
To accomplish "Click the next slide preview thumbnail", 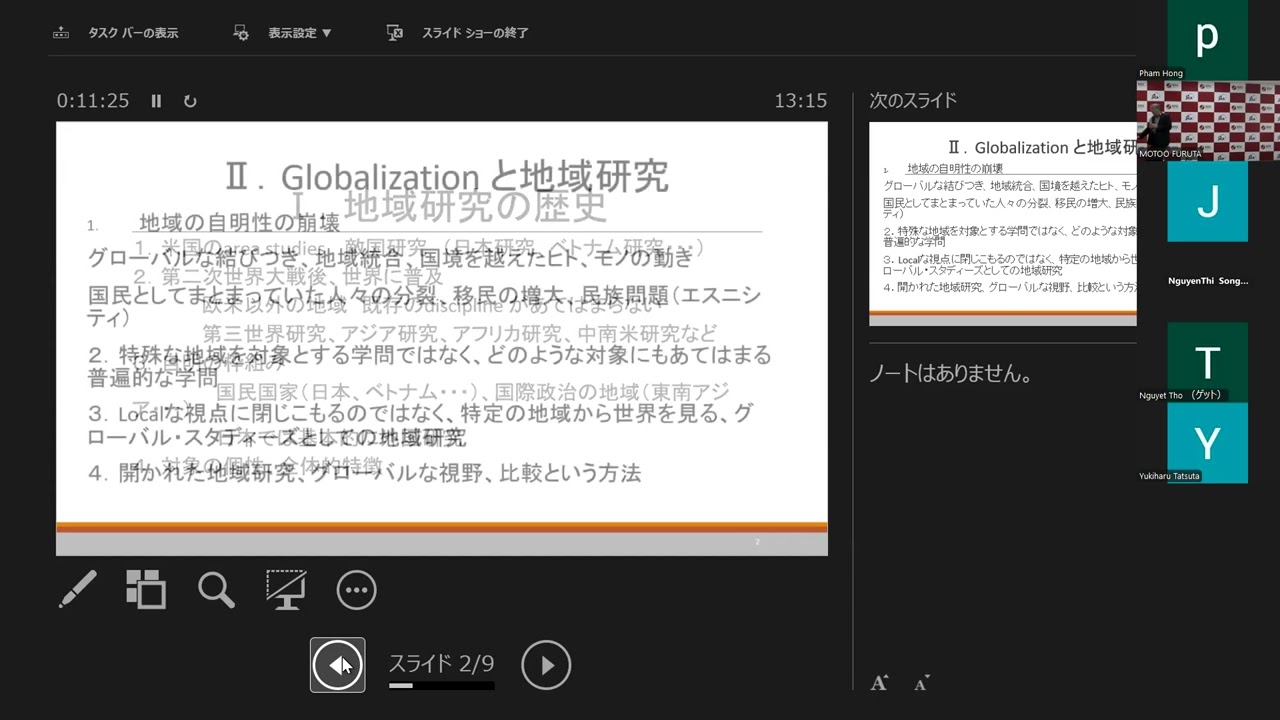I will [1003, 224].
